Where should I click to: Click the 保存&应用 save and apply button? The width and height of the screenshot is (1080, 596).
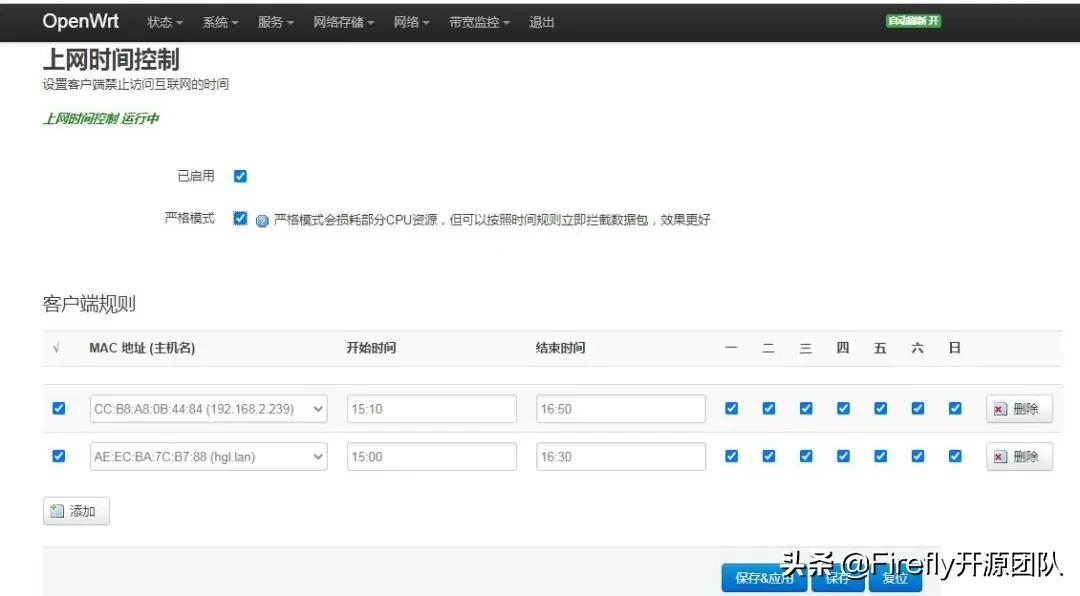point(763,577)
